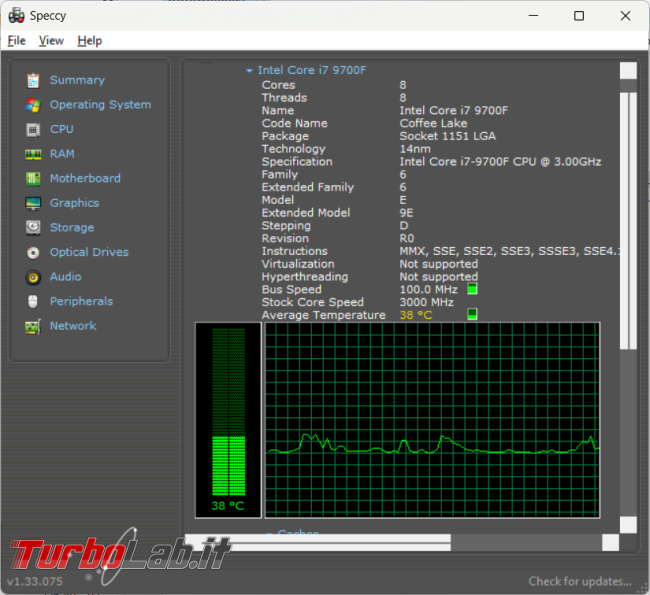Show the Motherboard details
Image resolution: width=650 pixels, height=595 pixels.
(85, 178)
